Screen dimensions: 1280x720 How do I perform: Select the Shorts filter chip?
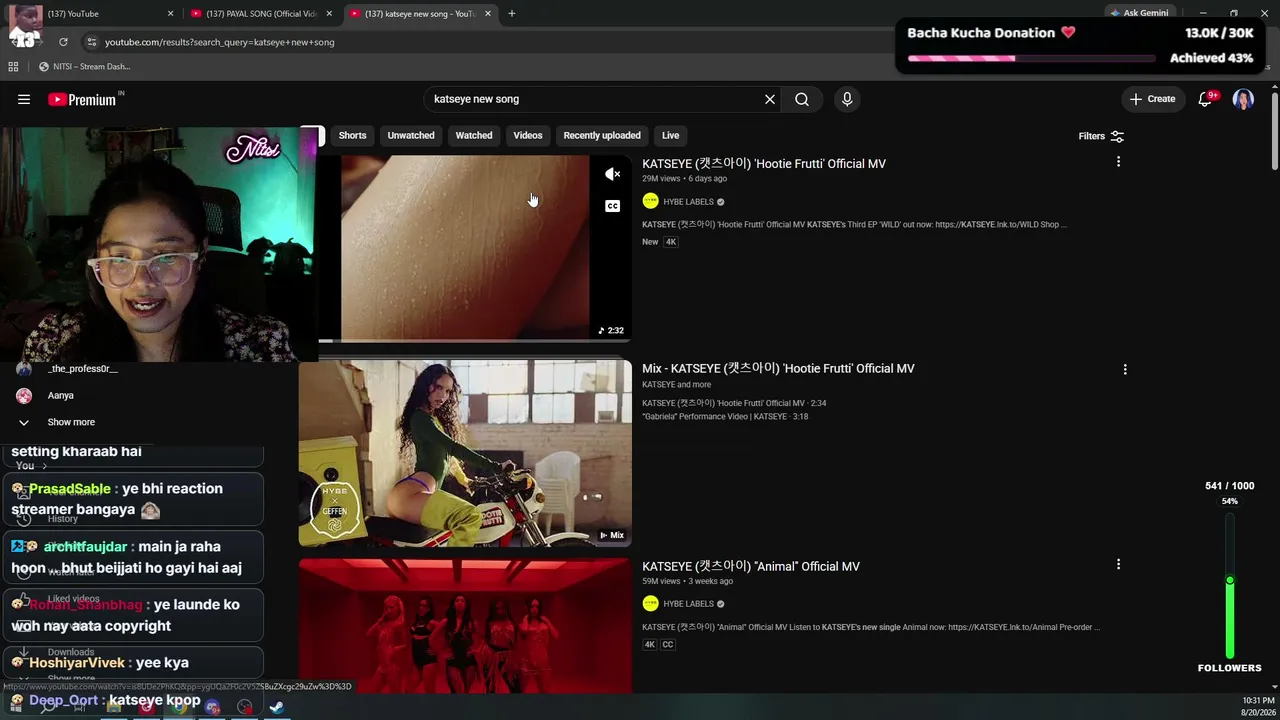click(352, 136)
